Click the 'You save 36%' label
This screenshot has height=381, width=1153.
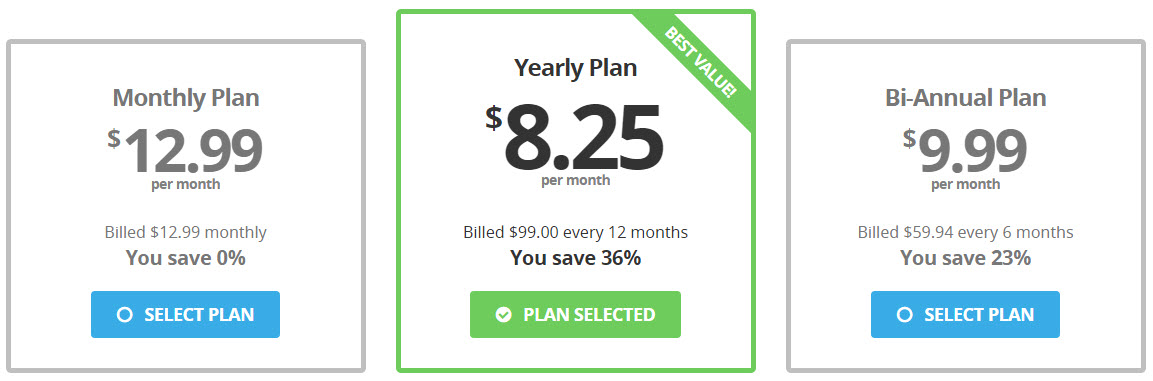[x=576, y=258]
